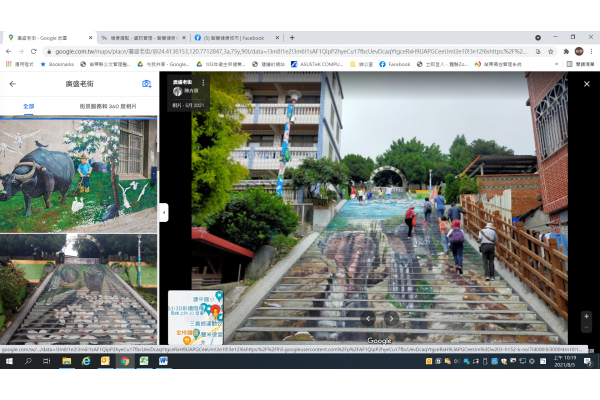Close the photo viewer with the X
The height and width of the screenshot is (400, 600).
pyautogui.click(x=587, y=84)
